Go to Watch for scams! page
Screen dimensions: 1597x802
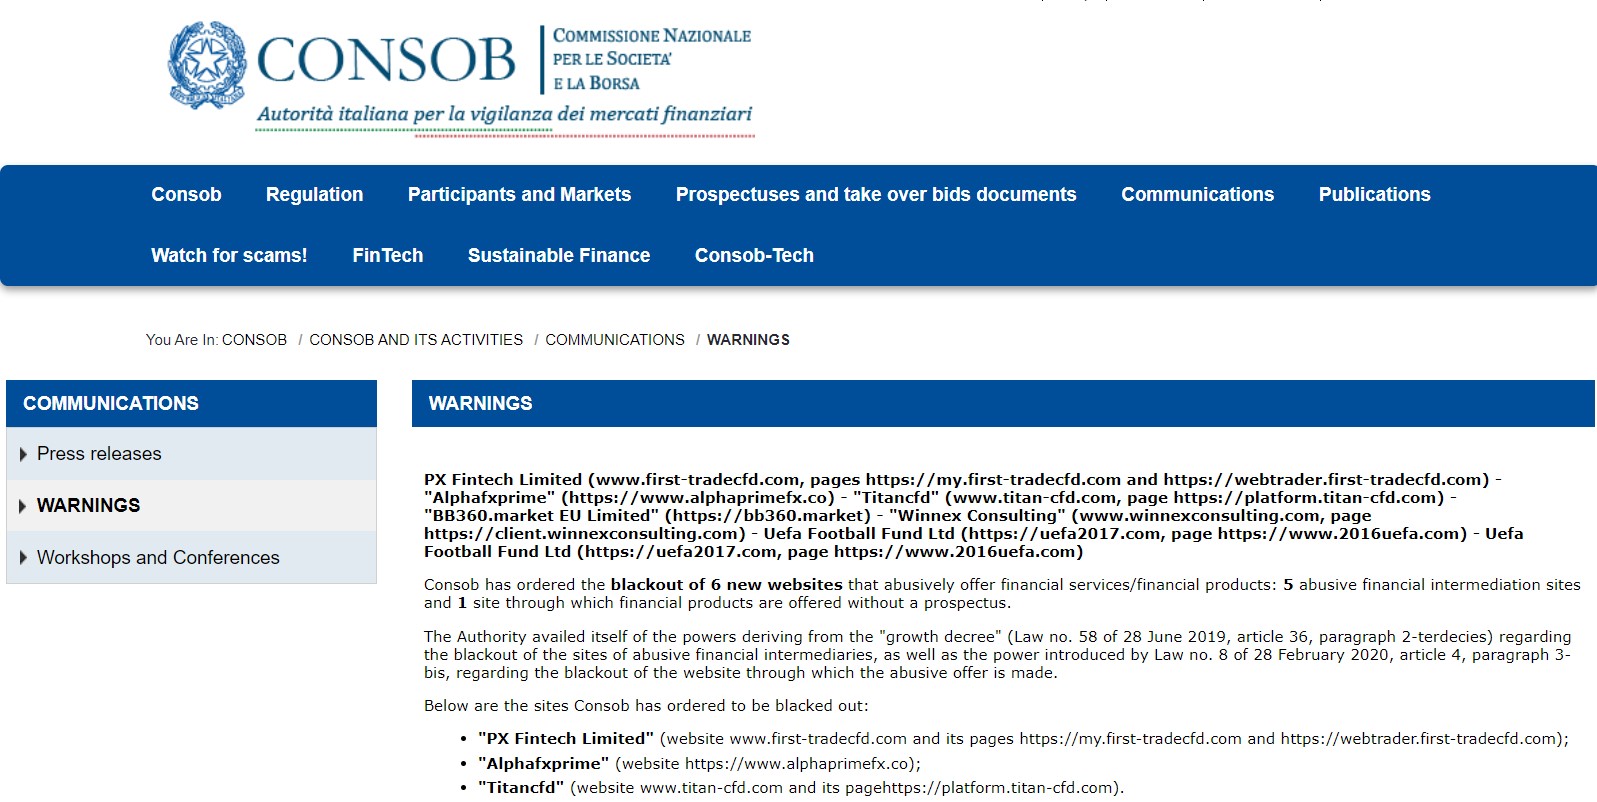[x=229, y=256]
